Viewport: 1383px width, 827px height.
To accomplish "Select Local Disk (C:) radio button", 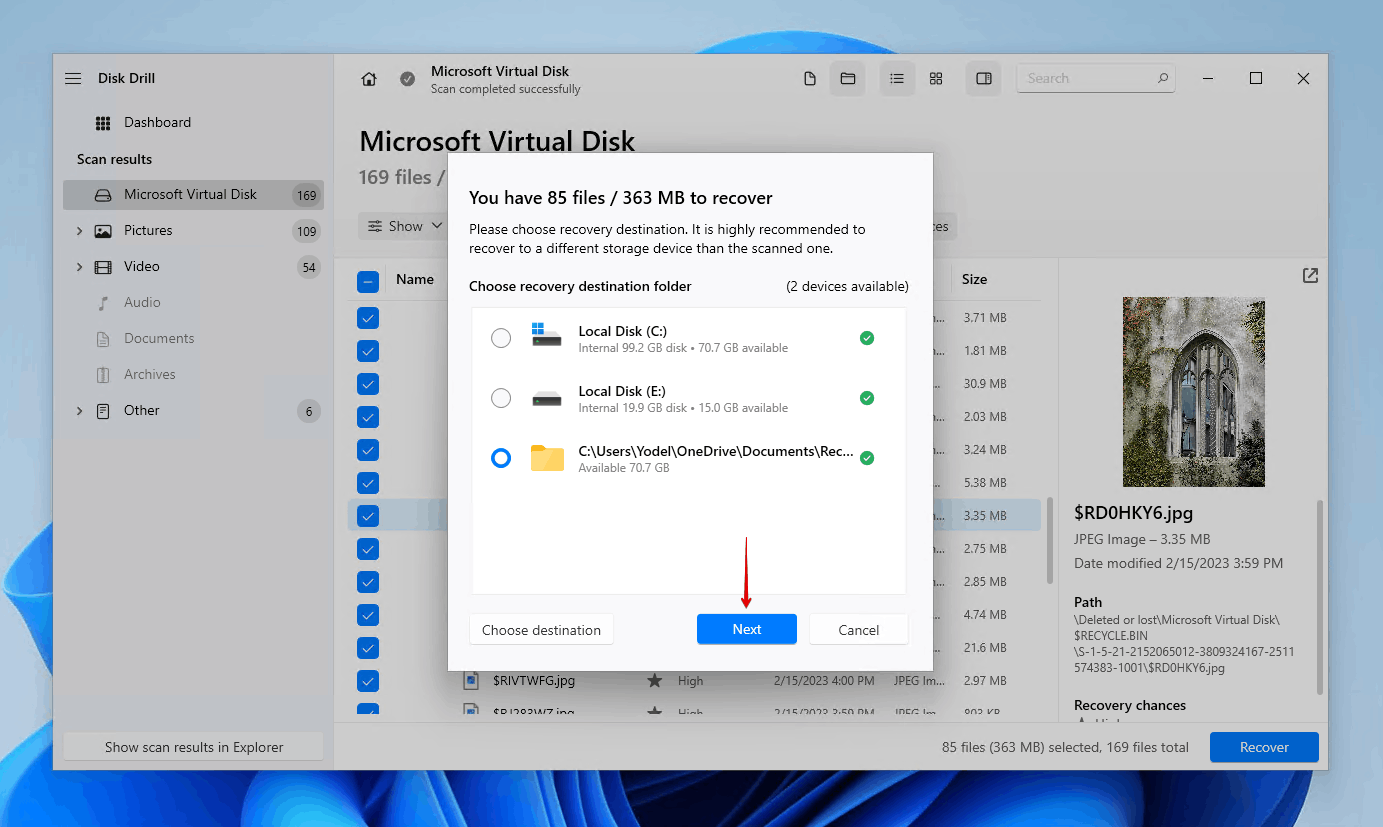I will pyautogui.click(x=501, y=338).
